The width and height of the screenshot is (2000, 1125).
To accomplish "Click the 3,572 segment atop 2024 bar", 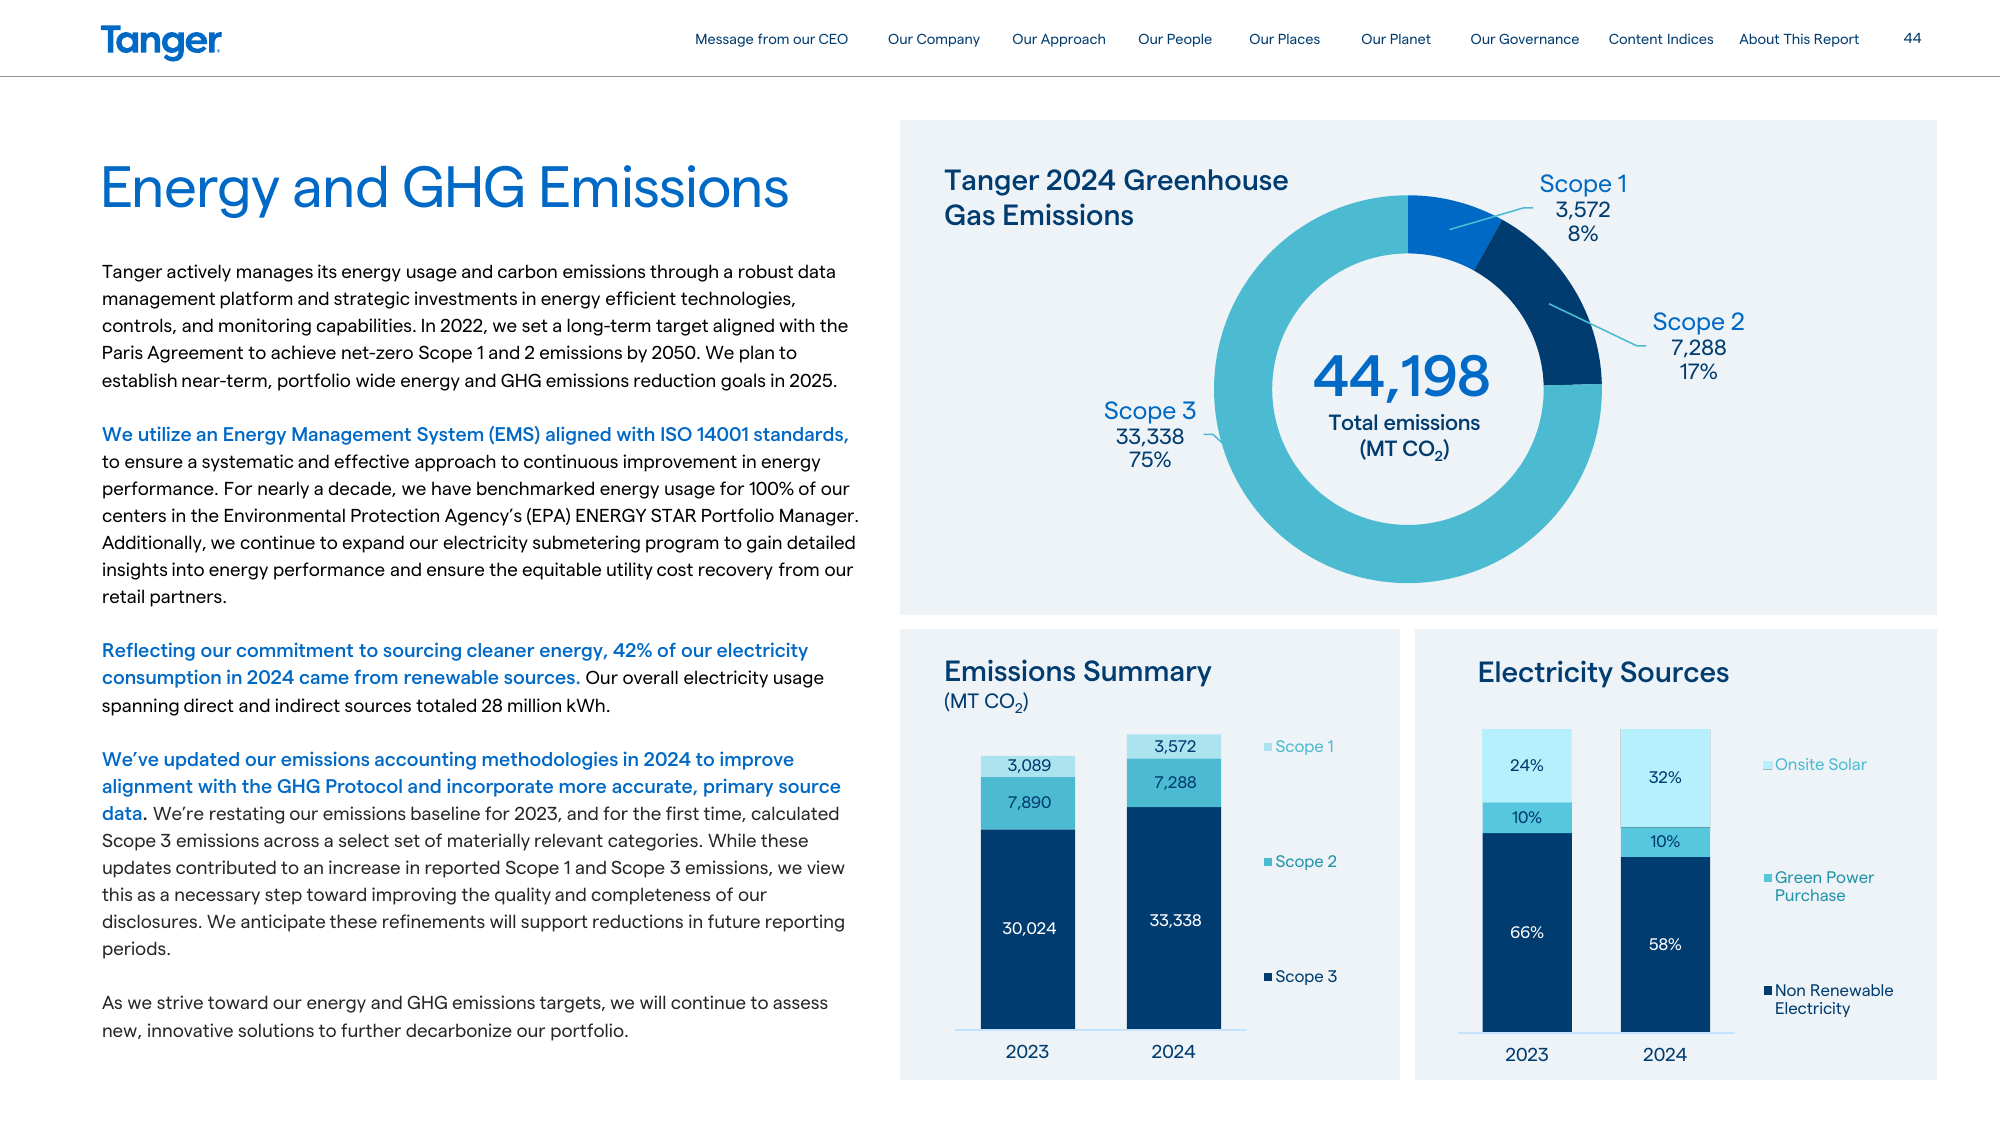I will point(1174,747).
